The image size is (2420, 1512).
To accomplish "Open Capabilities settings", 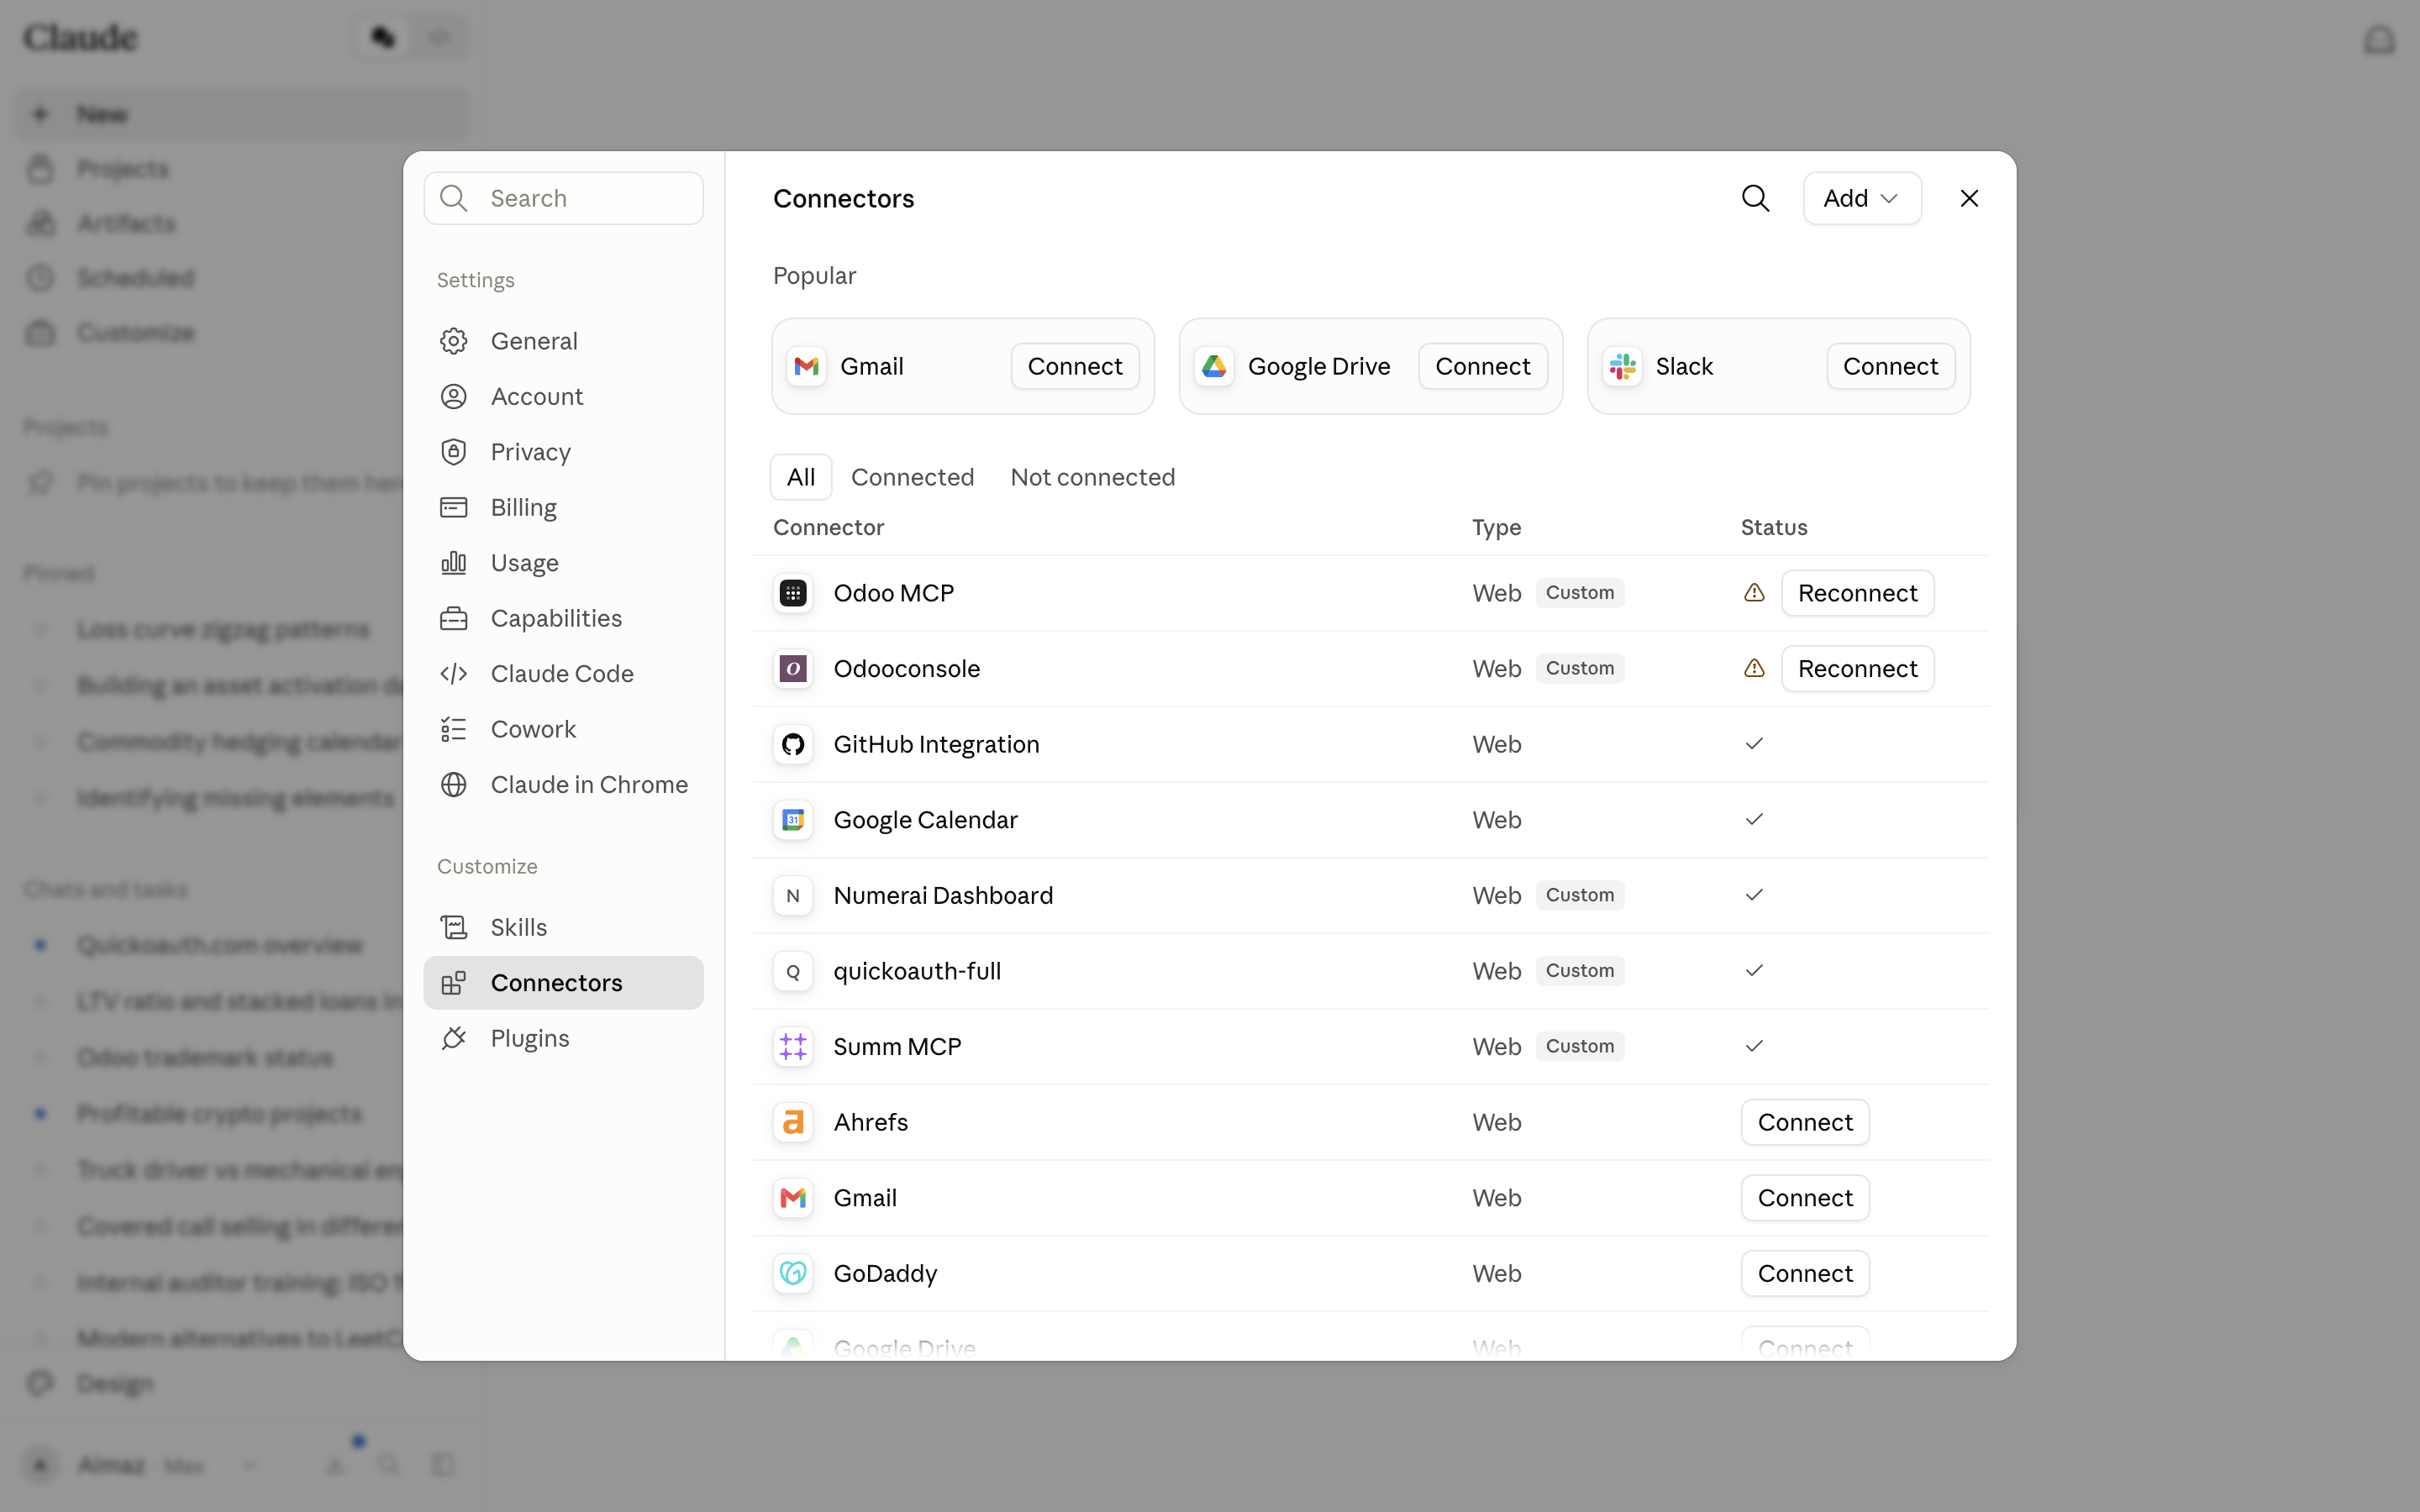I will pyautogui.click(x=563, y=618).
